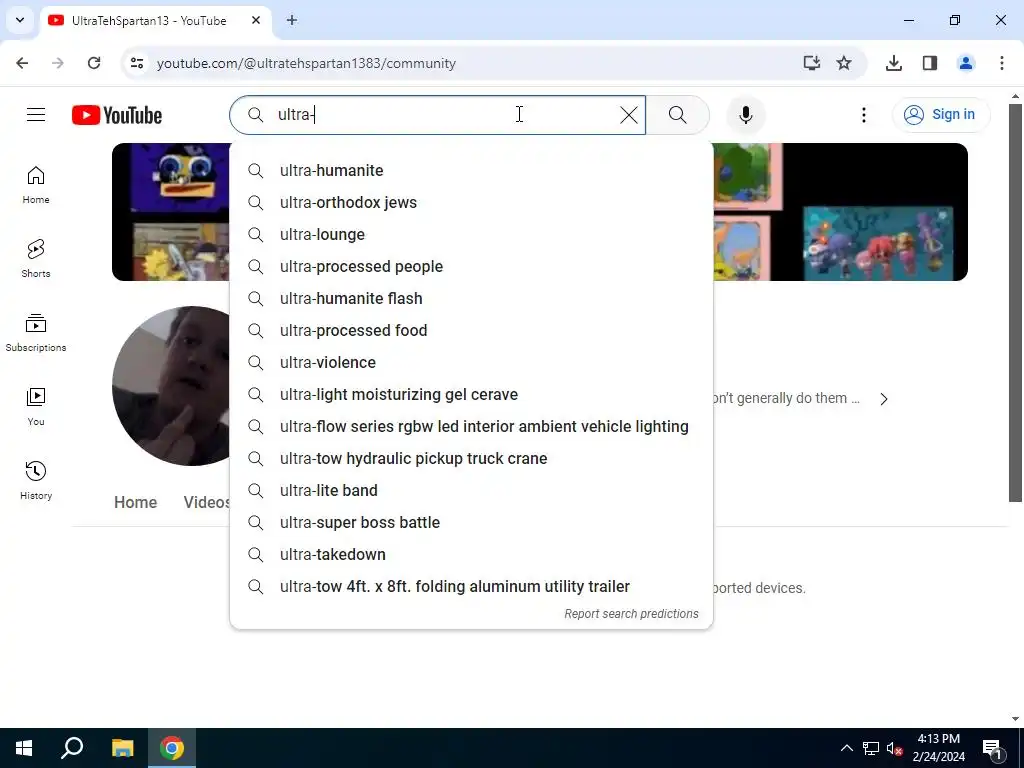The width and height of the screenshot is (1024, 768).
Task: Click the muted volume tray icon
Action: click(894, 748)
